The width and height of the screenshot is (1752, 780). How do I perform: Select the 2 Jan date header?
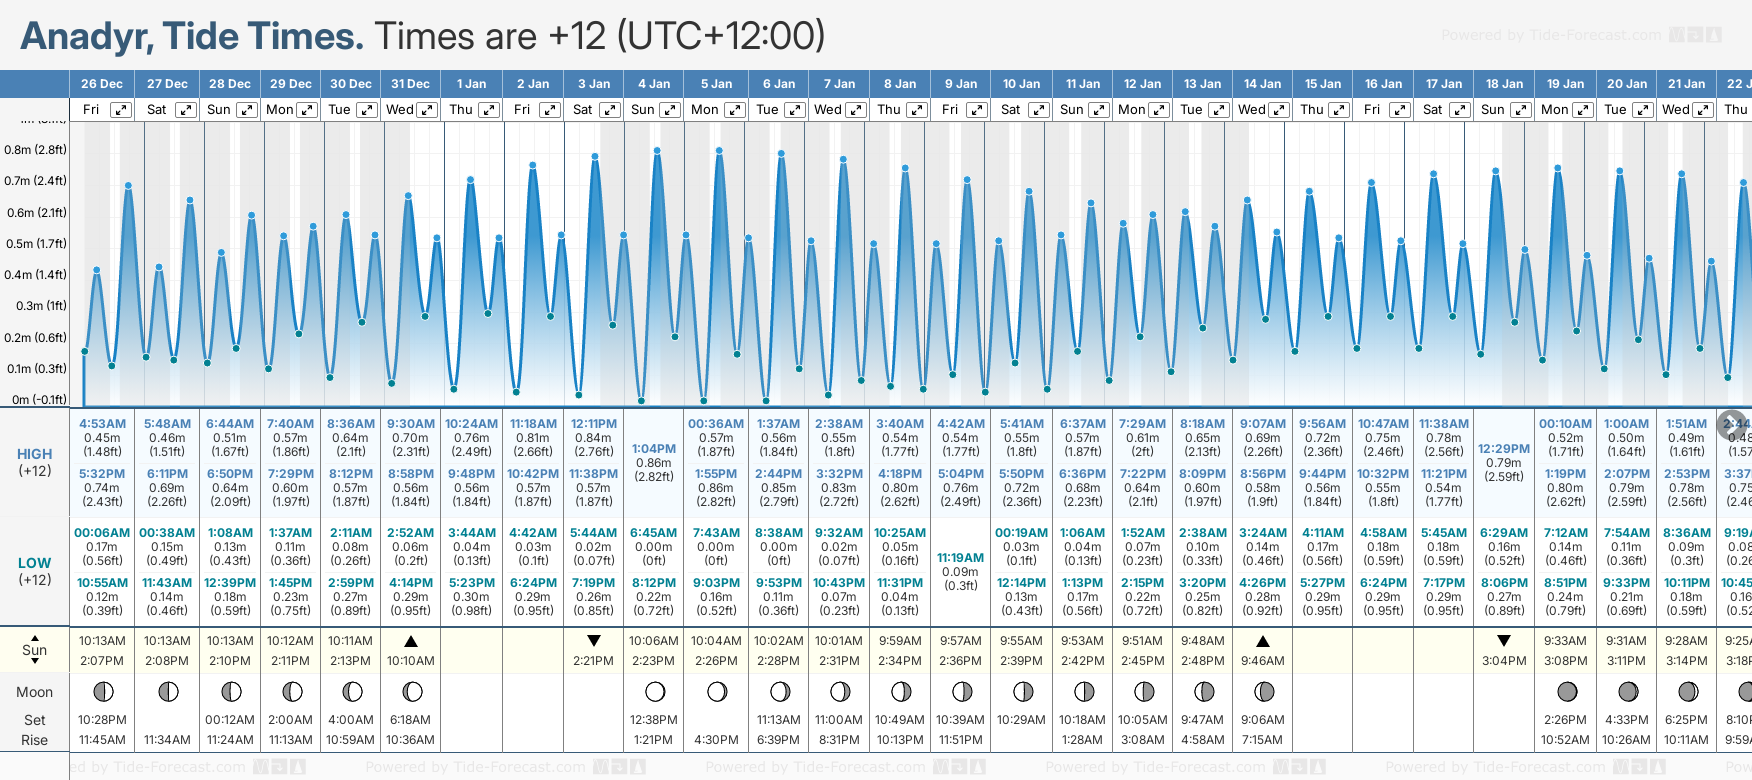coord(533,84)
